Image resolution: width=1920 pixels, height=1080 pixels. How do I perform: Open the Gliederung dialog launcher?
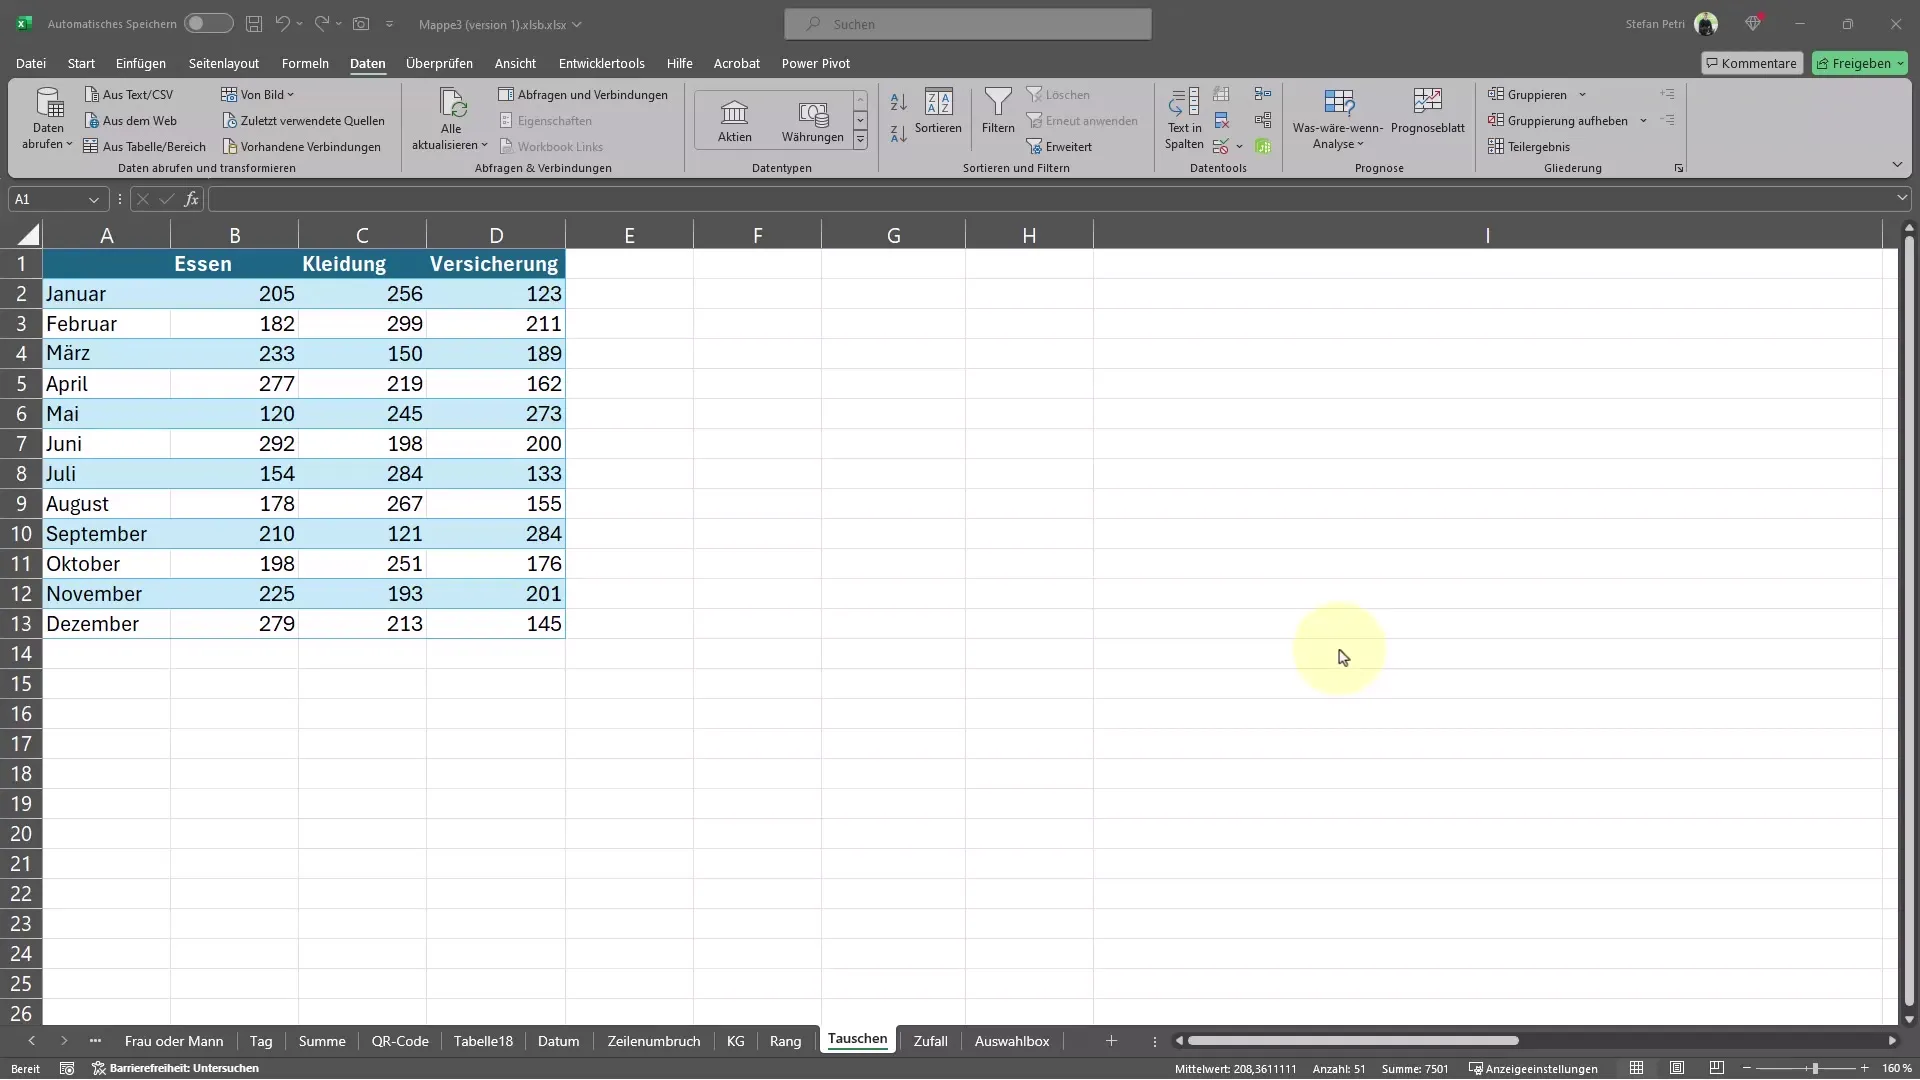pos(1678,168)
